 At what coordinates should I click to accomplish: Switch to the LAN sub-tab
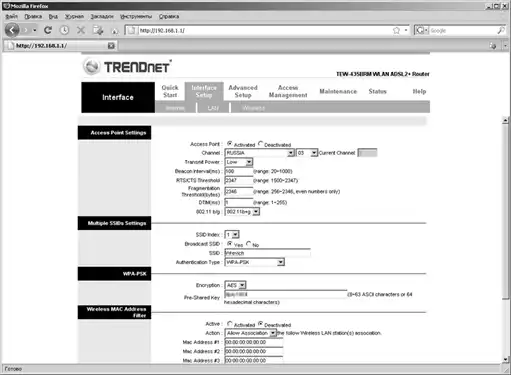(x=213, y=108)
